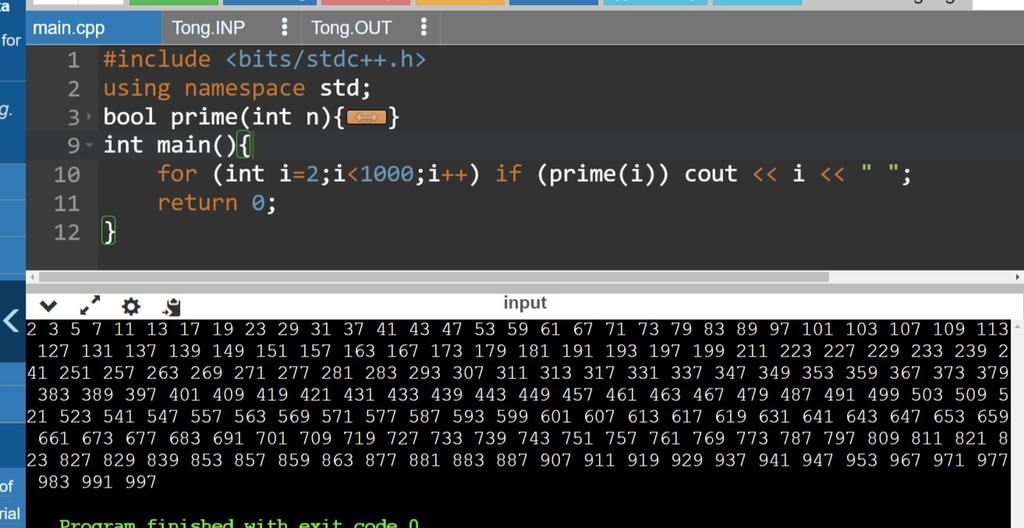Click line number 12 in the gutter
The image size is (1024, 528).
(x=67, y=232)
